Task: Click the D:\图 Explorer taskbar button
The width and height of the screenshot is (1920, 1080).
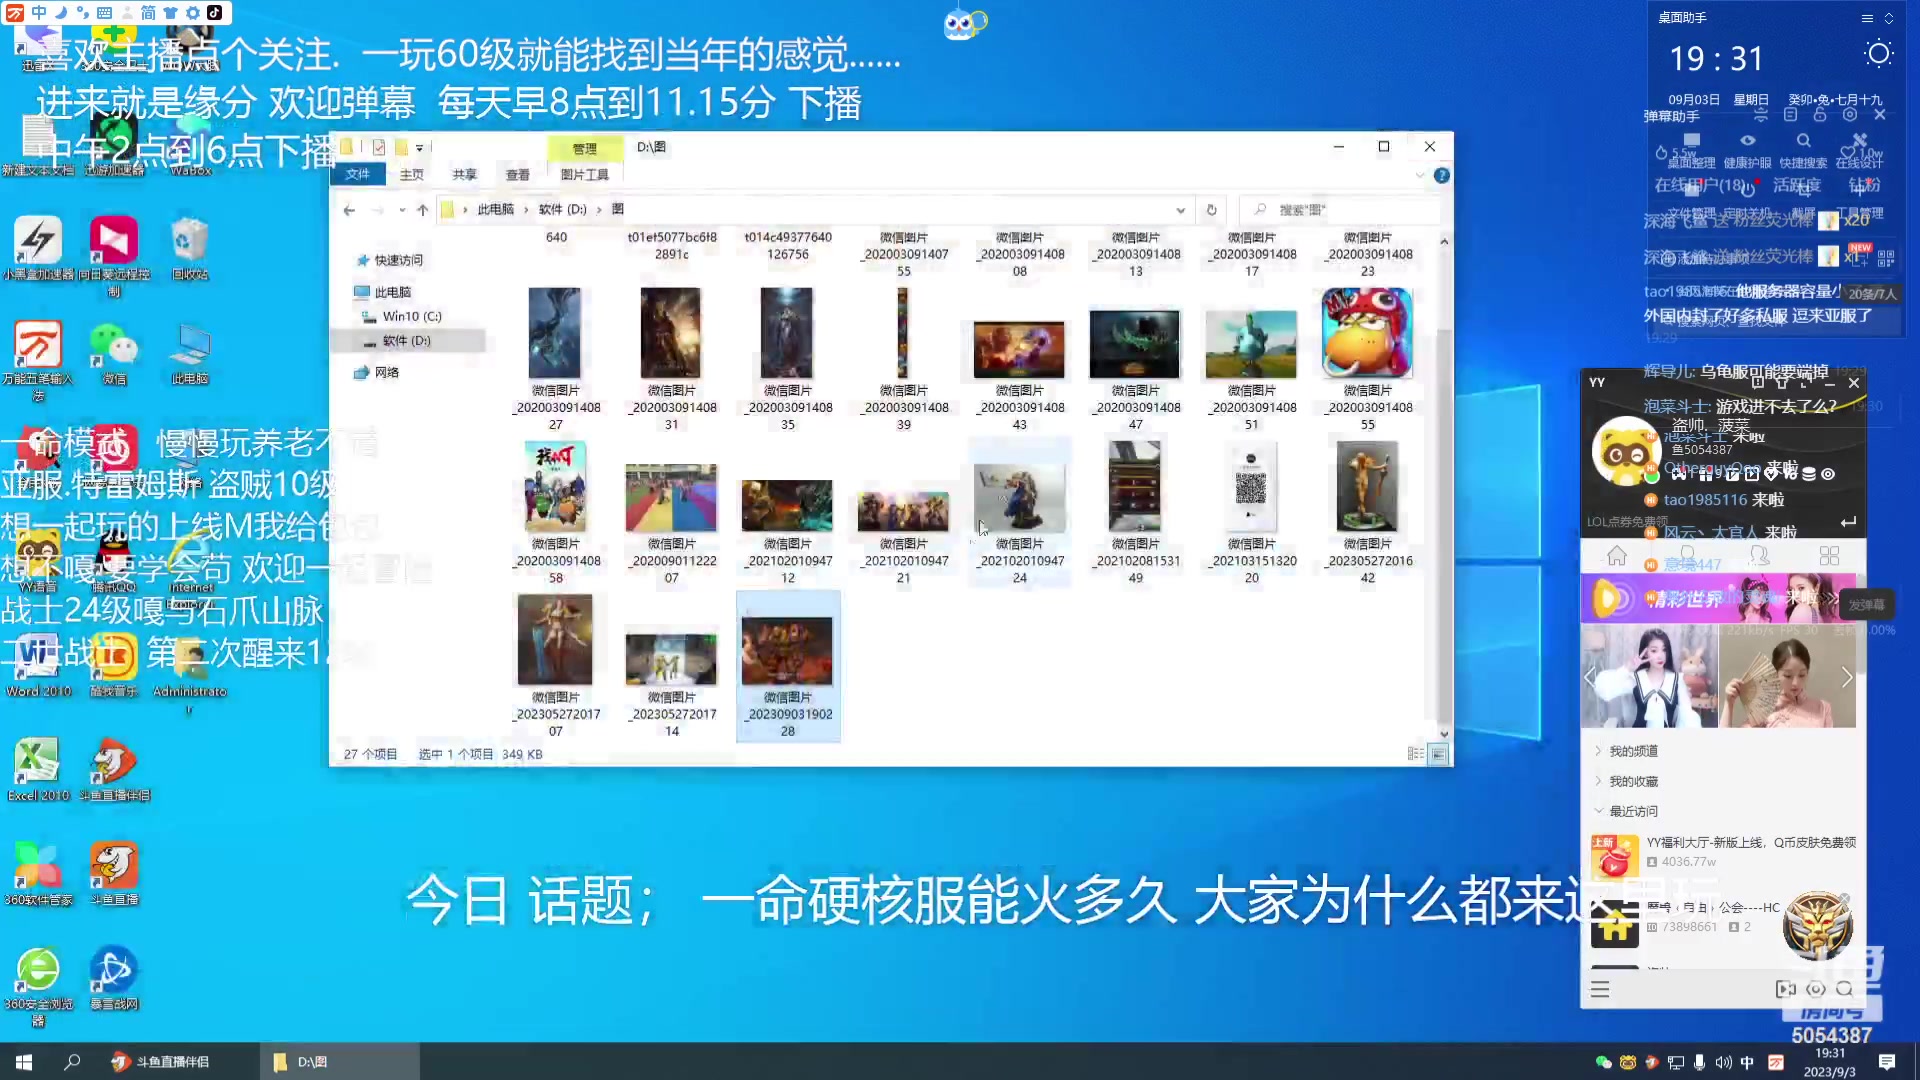Action: click(x=340, y=1062)
